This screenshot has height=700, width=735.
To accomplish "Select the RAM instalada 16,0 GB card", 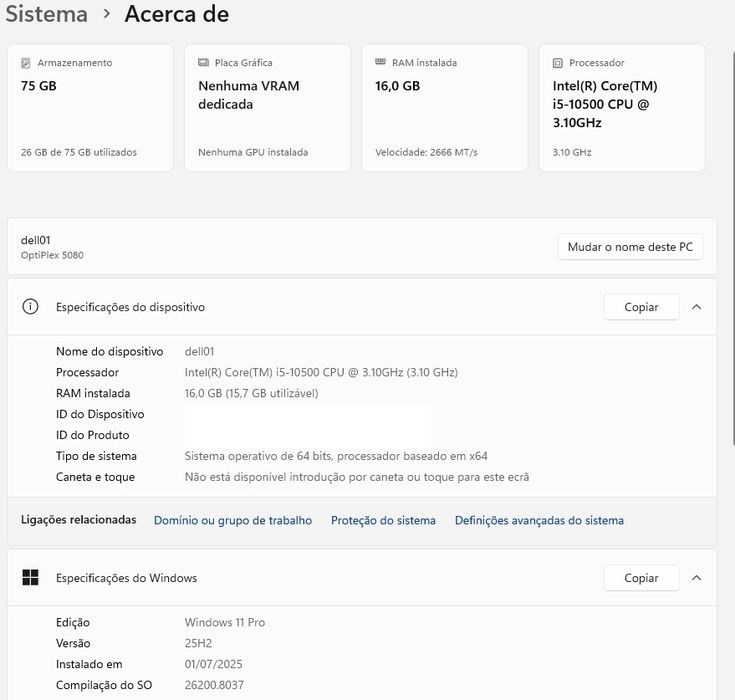I will pos(444,108).
